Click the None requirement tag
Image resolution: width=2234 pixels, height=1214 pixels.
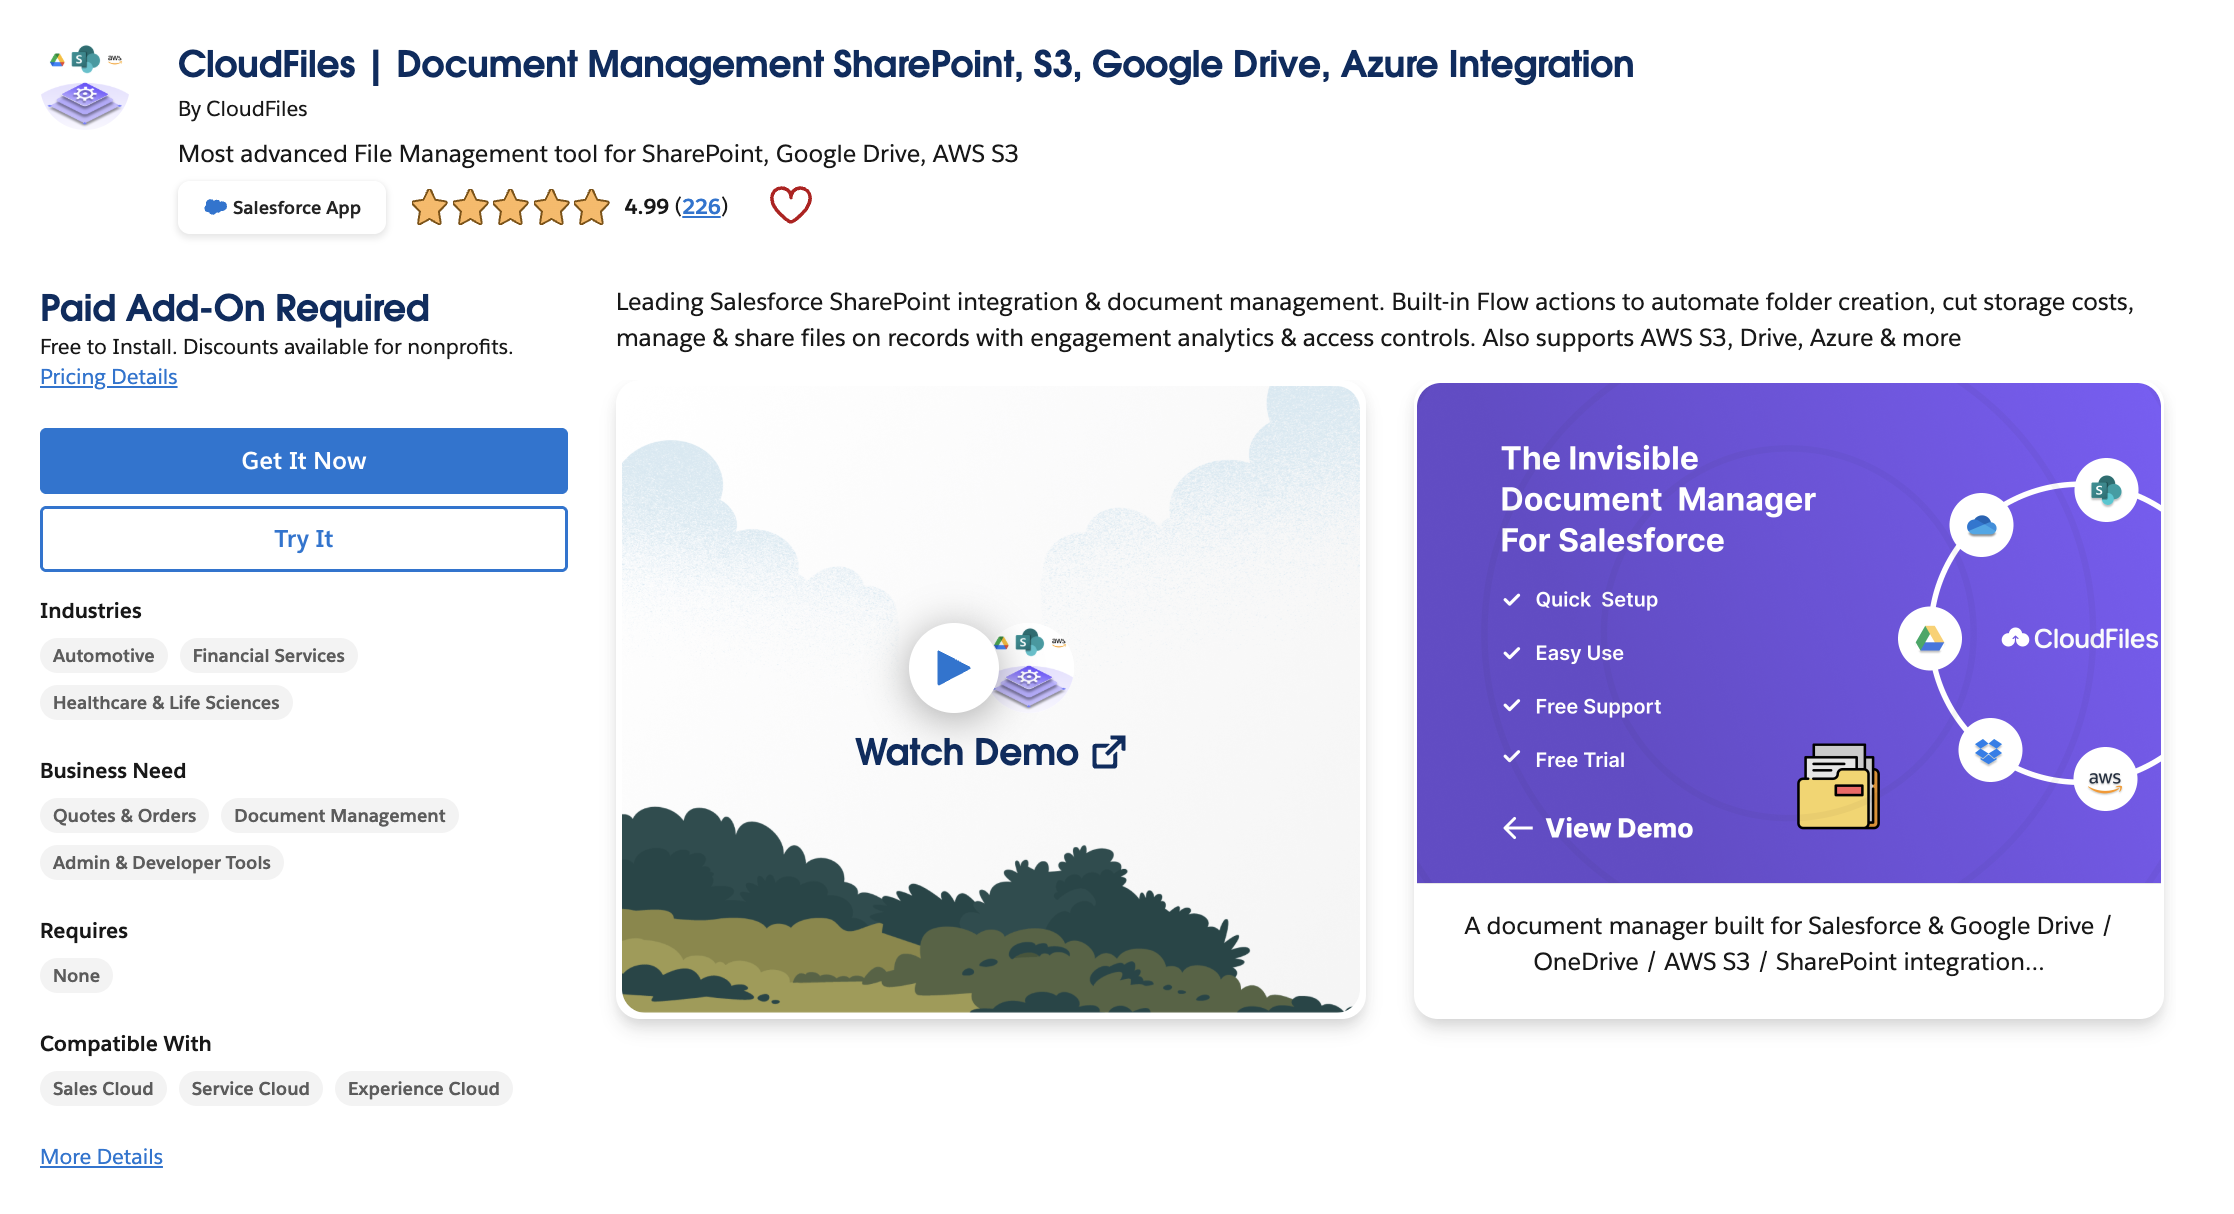pos(76,976)
